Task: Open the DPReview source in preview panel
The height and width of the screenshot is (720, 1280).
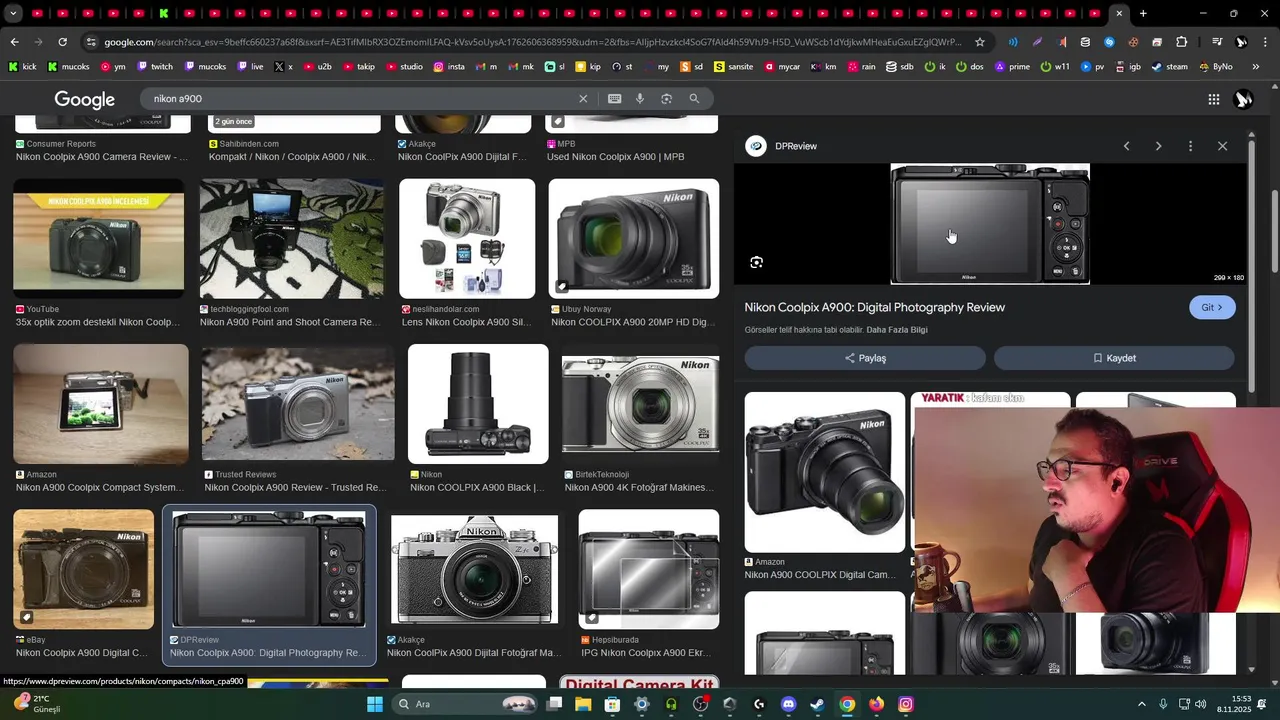Action: point(781,146)
